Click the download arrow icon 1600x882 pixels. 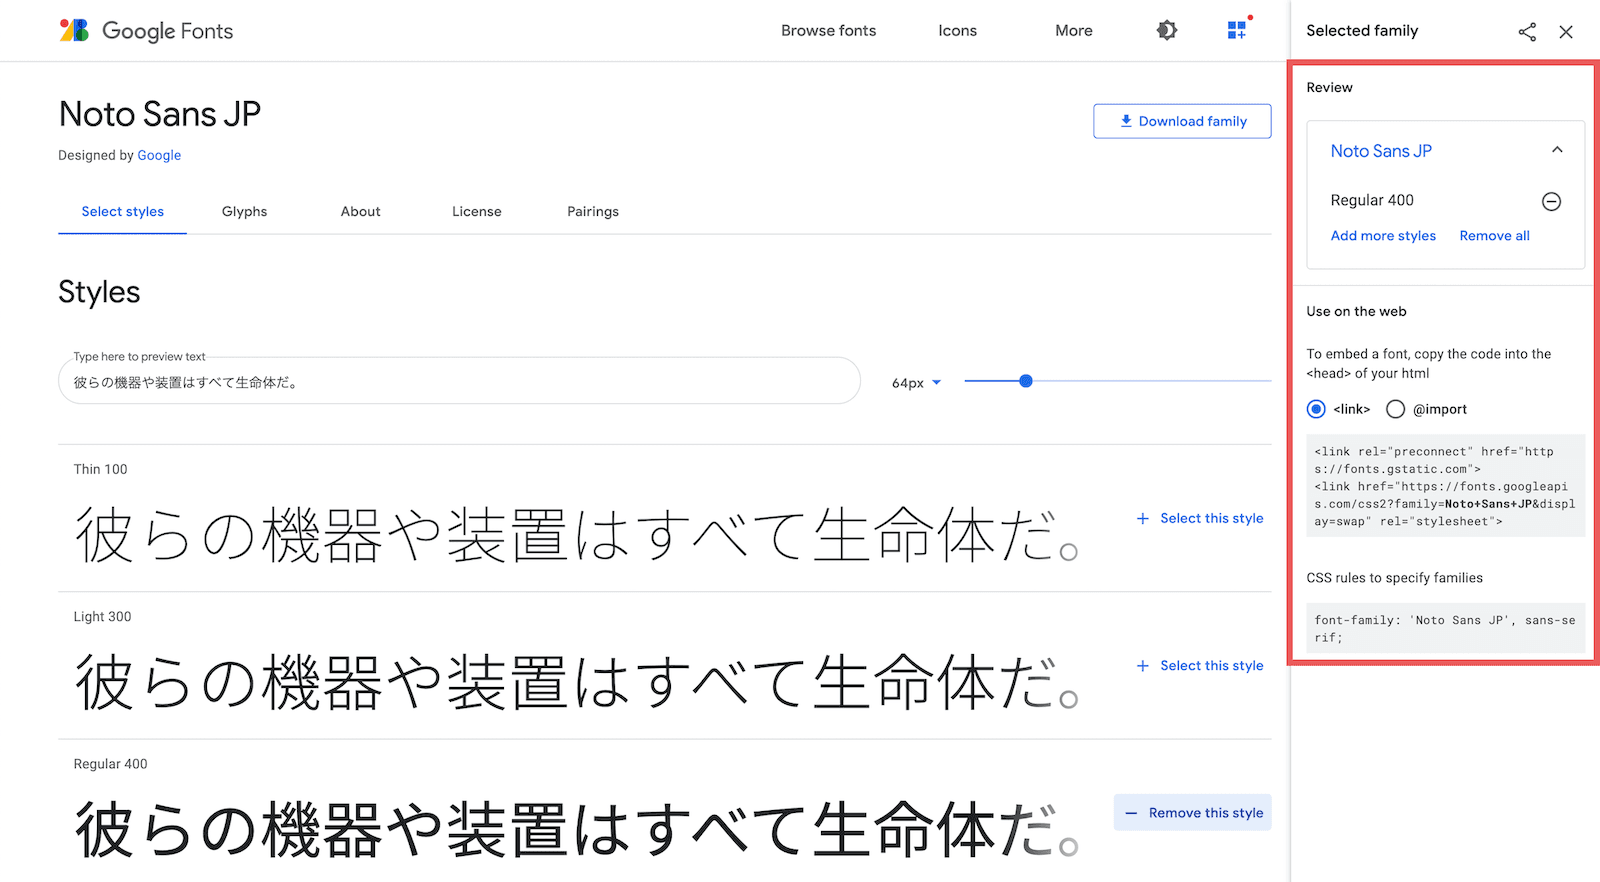[x=1126, y=121]
